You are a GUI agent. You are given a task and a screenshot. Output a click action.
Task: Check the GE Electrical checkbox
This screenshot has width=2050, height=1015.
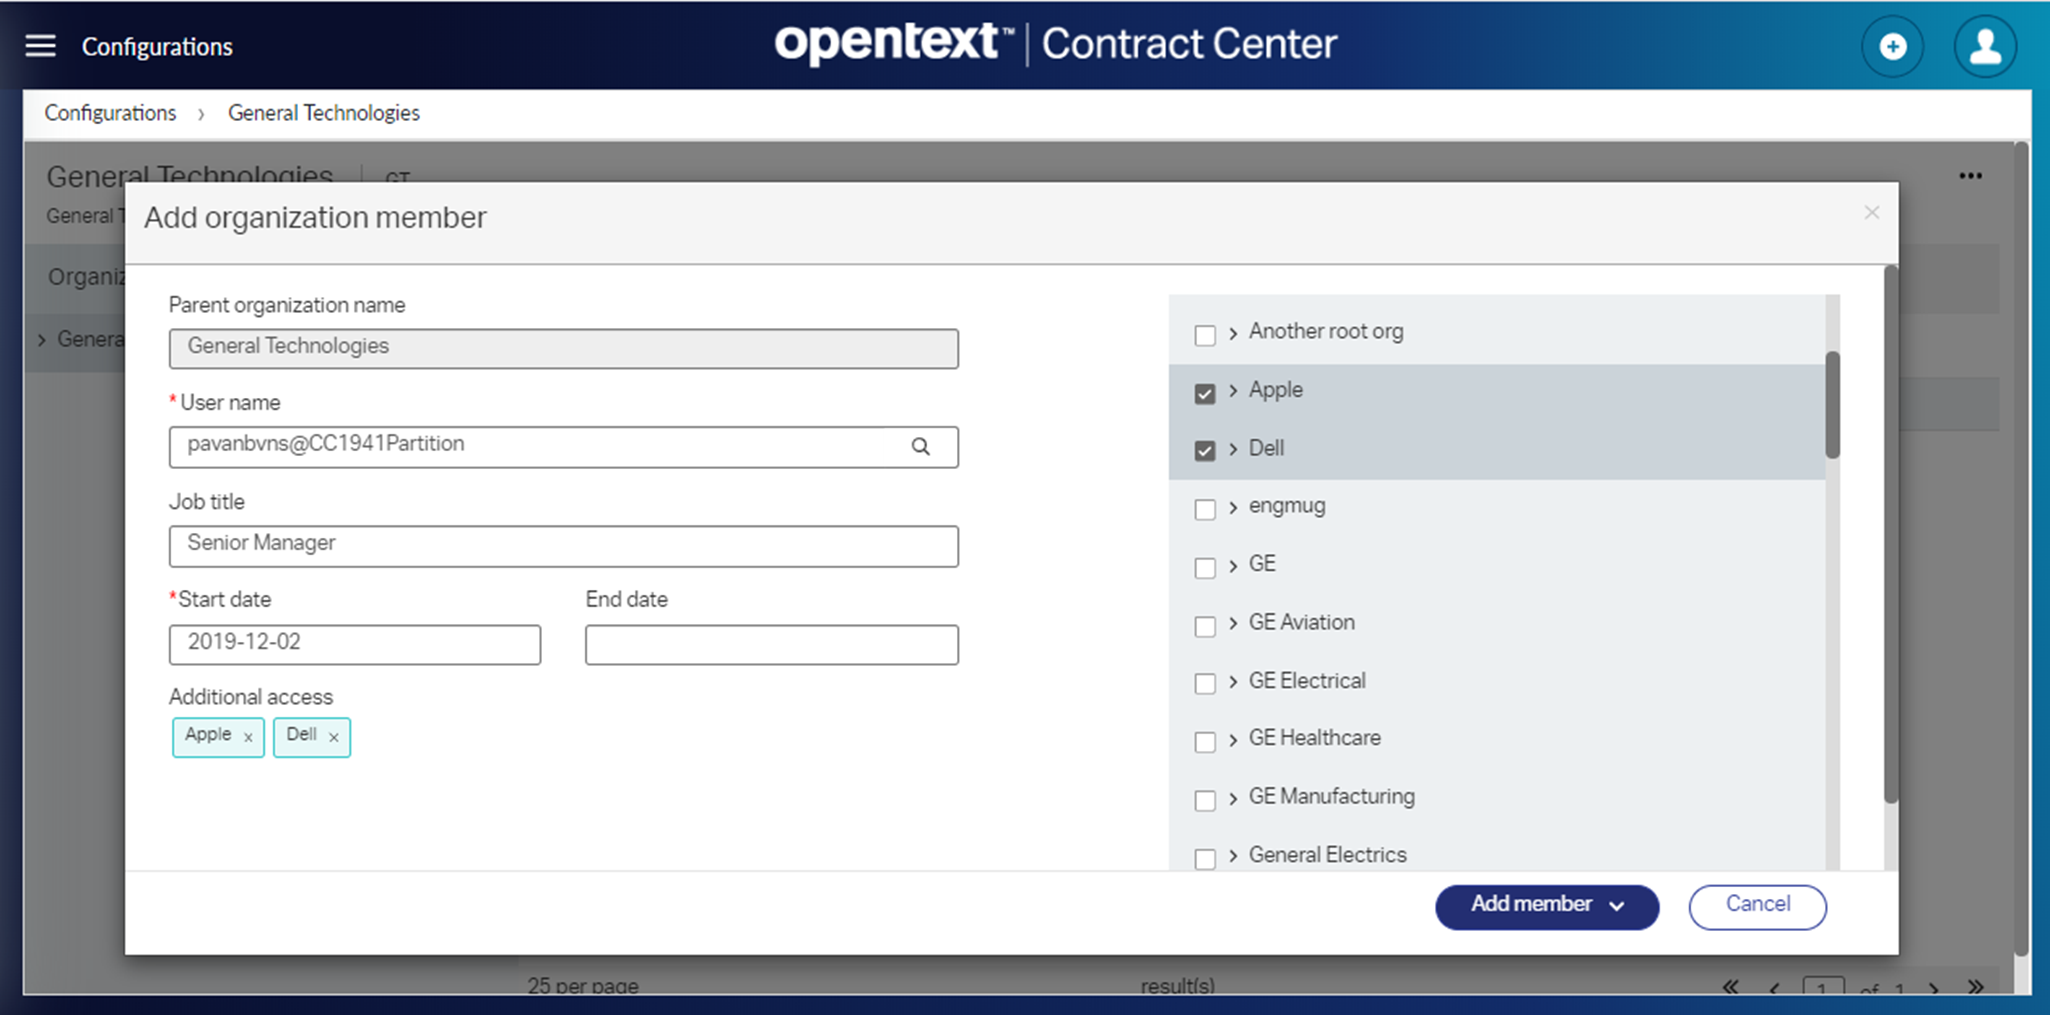click(1205, 684)
